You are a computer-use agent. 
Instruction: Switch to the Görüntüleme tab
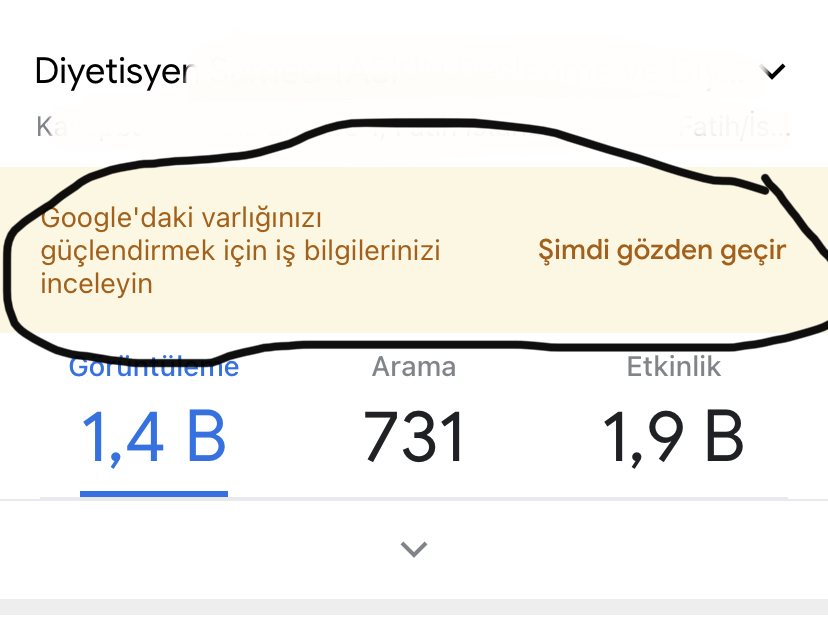tap(154, 366)
